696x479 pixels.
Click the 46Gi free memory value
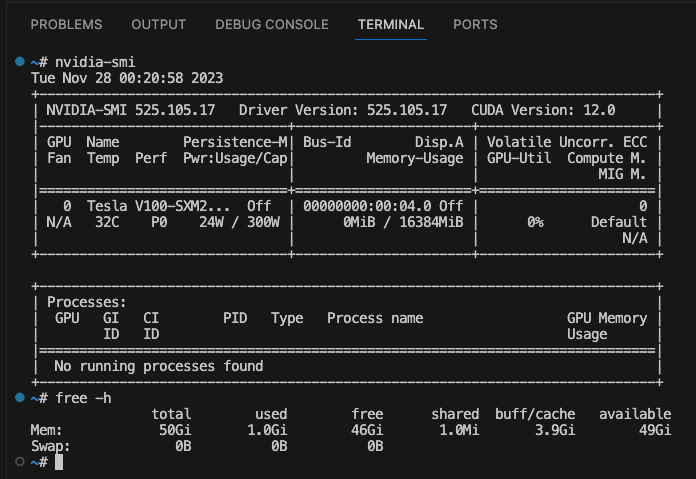[x=367, y=430]
